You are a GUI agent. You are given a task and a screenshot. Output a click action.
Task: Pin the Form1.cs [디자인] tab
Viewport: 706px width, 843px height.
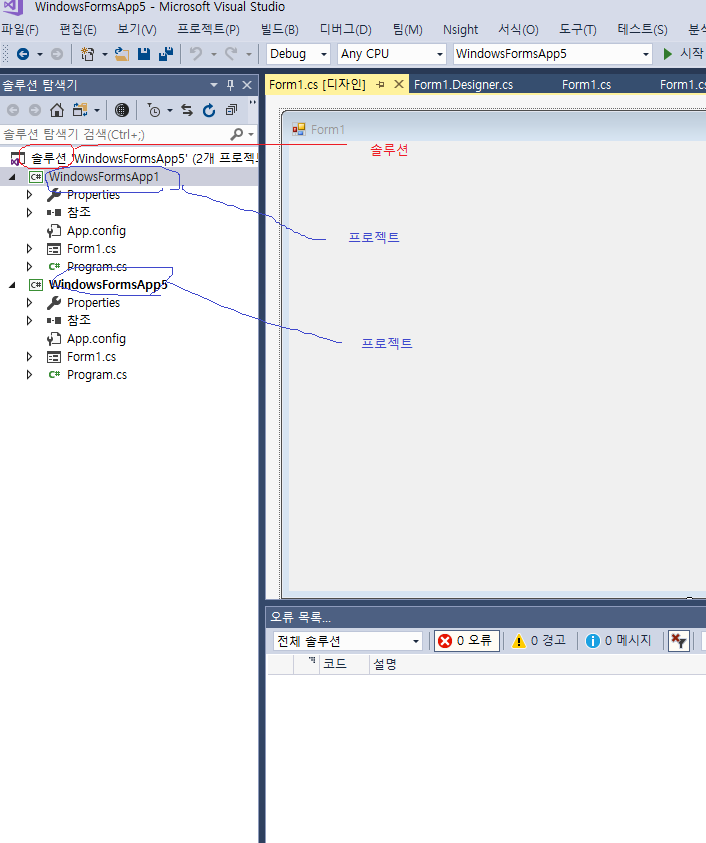click(x=380, y=84)
